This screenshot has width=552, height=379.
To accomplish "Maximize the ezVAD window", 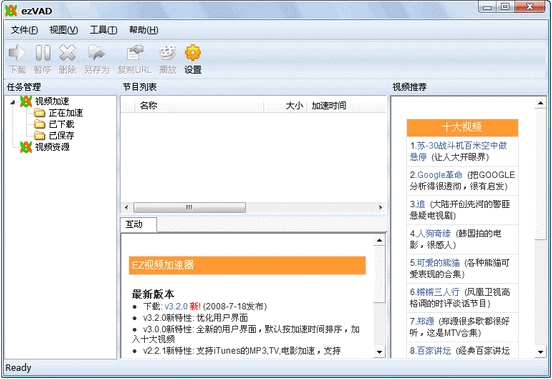I will point(506,7).
